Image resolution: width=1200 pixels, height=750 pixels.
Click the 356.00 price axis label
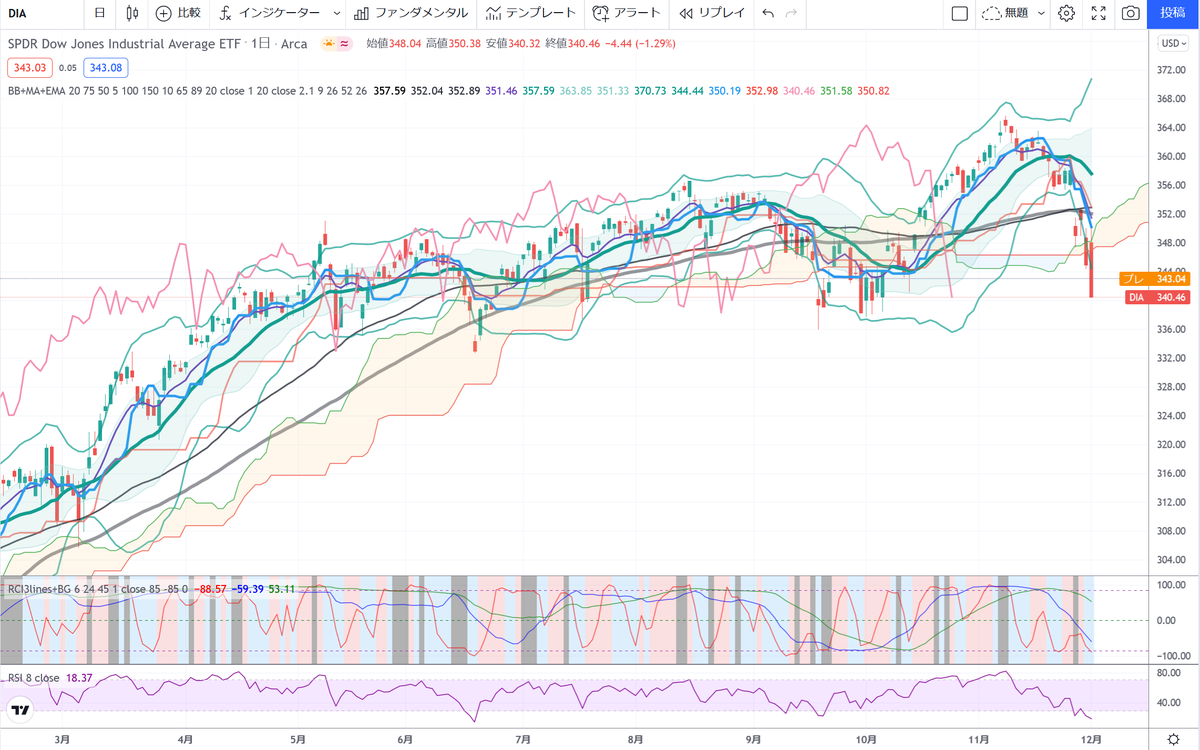pyautogui.click(x=1171, y=185)
